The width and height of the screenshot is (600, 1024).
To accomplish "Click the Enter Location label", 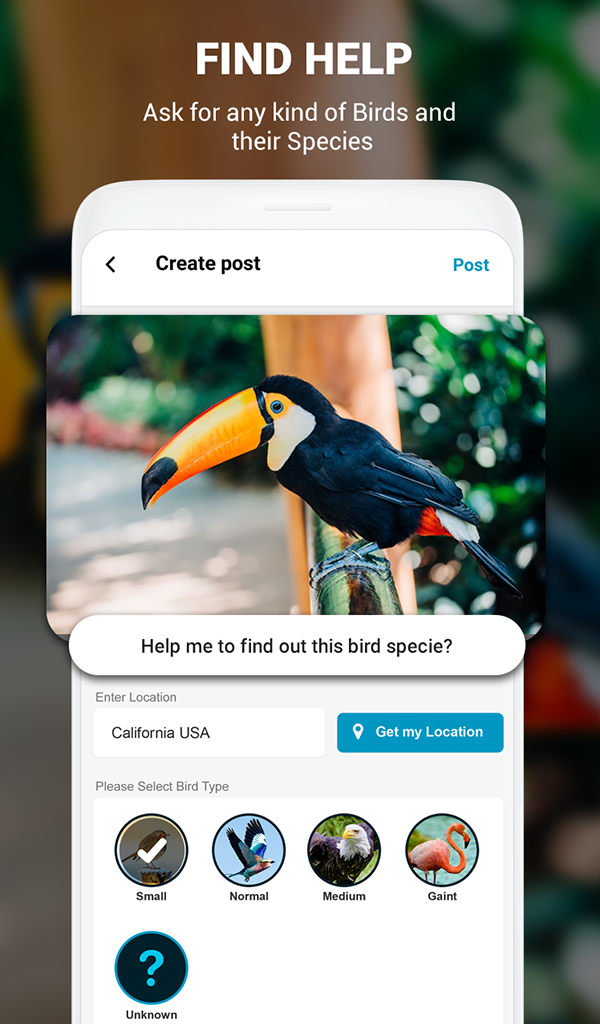I will [x=136, y=697].
